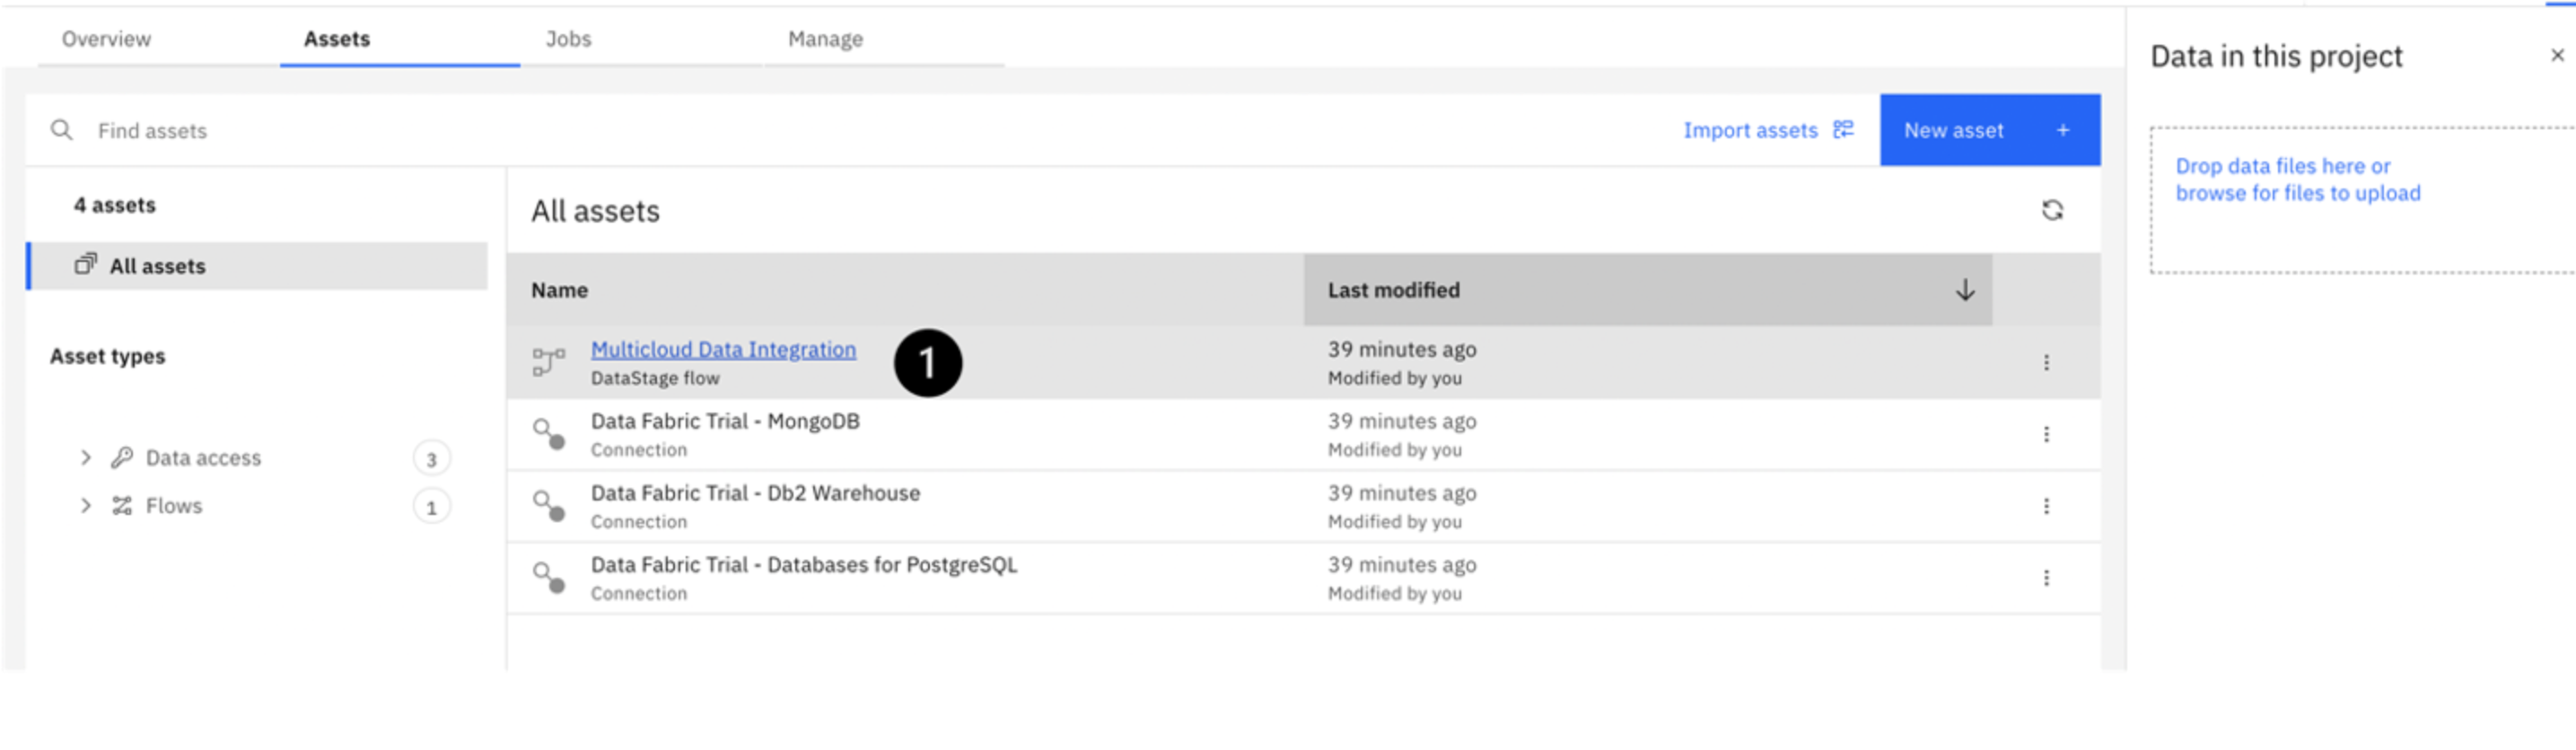Click the Flows count badge 1
The height and width of the screenshot is (750, 2576).
coord(431,507)
